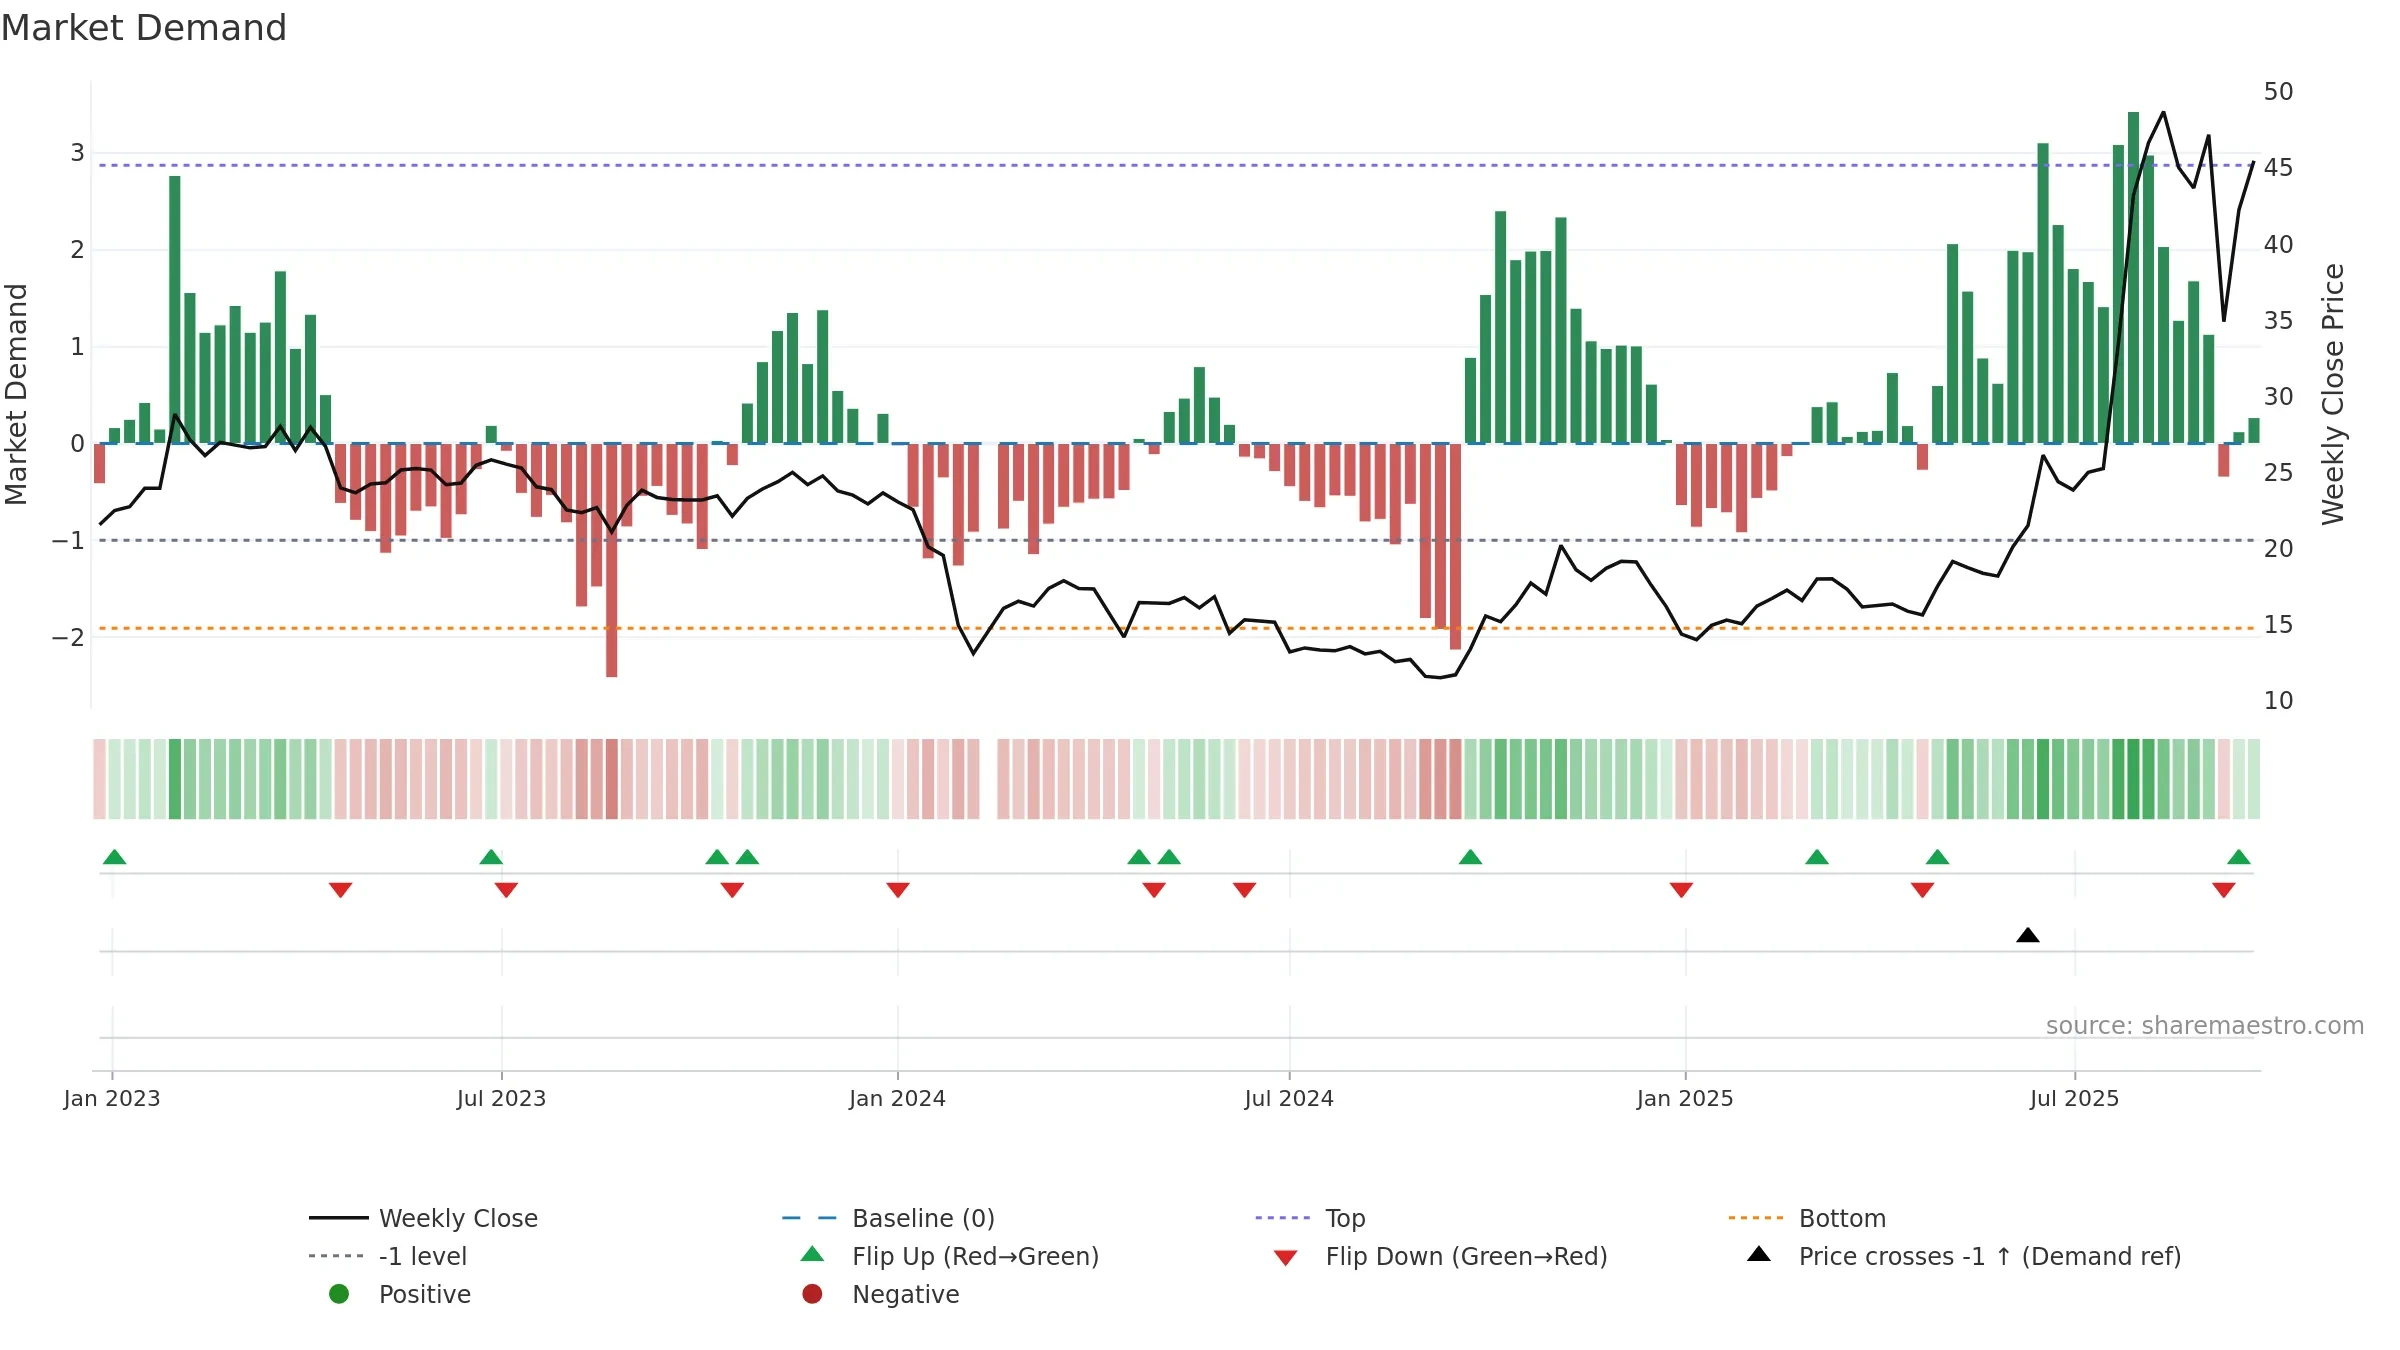The image size is (2400, 1350).
Task: Click the Bottom legend label
Action: click(x=1842, y=1218)
